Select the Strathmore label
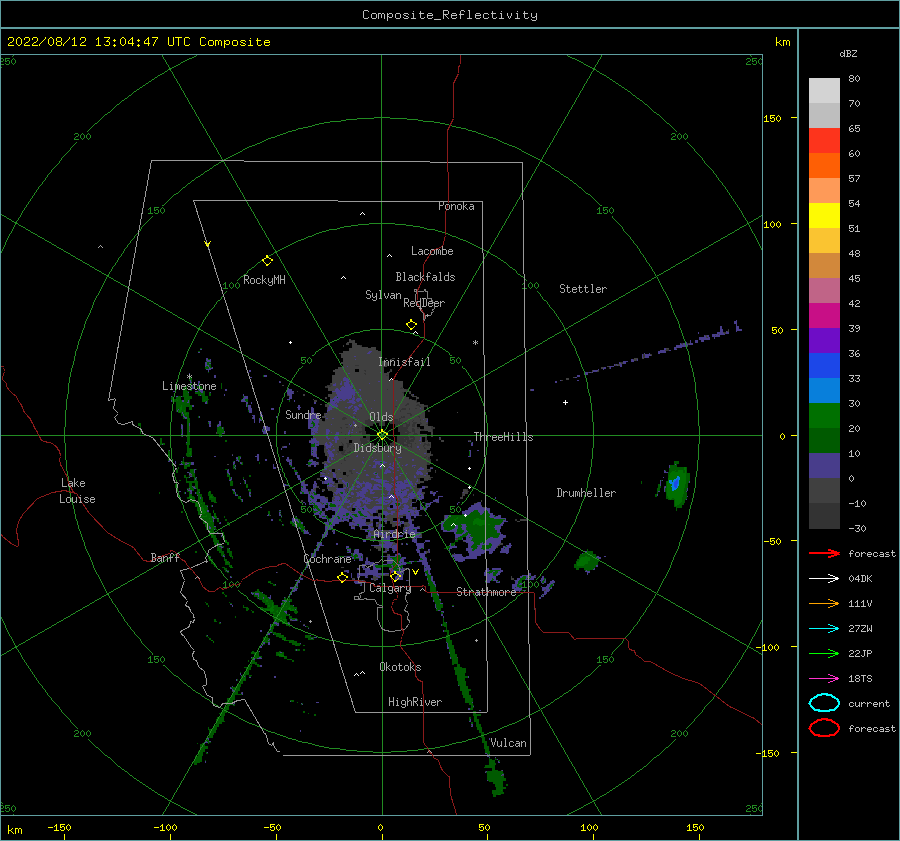This screenshot has width=900, height=841. (x=486, y=592)
